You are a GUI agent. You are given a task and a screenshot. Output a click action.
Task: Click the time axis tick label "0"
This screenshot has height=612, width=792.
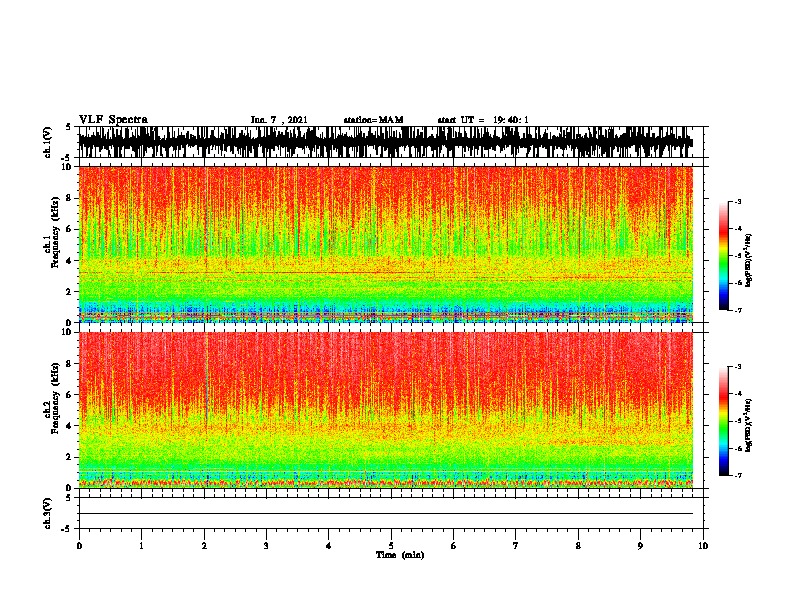(79, 546)
